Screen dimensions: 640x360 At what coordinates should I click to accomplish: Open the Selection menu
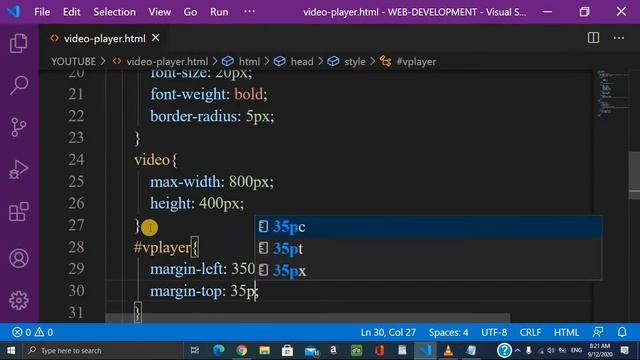click(114, 12)
